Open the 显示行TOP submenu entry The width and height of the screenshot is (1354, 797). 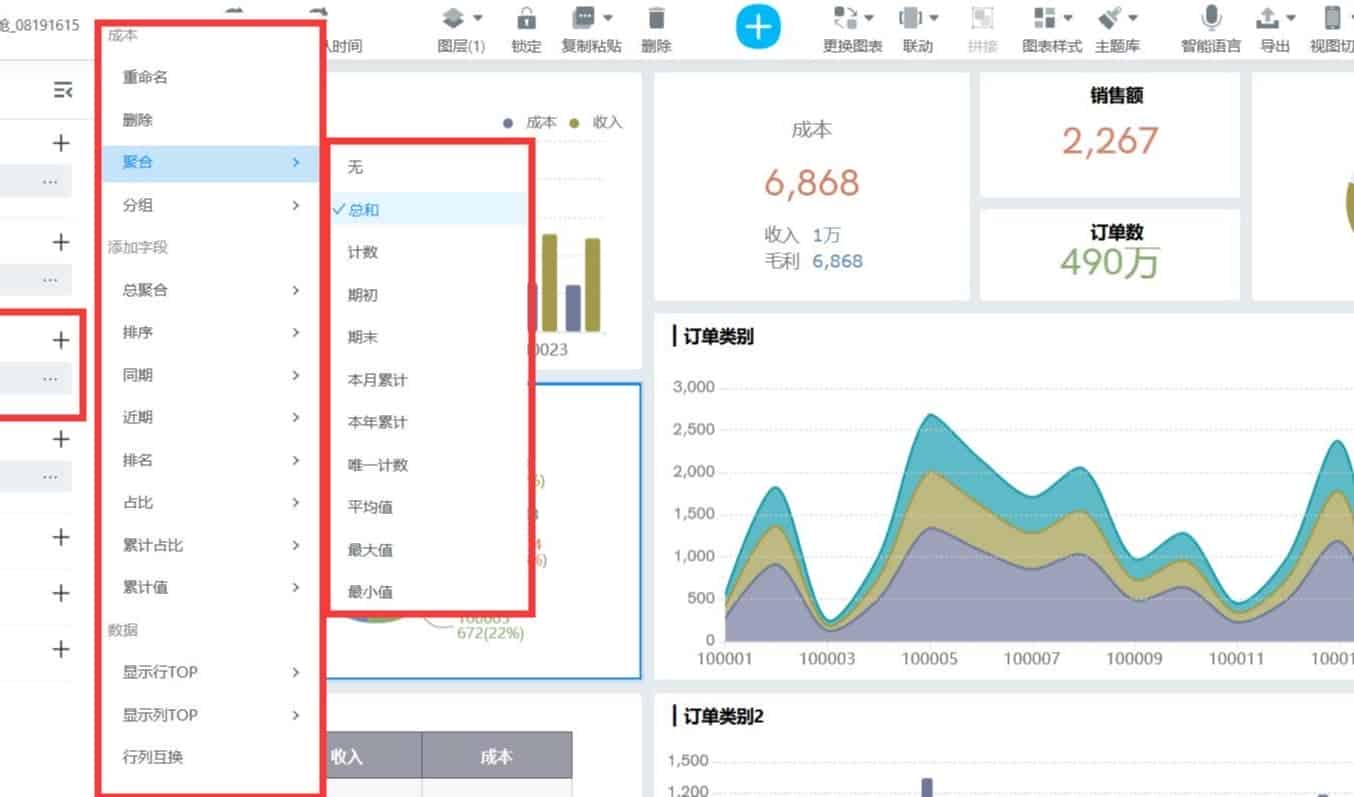210,672
